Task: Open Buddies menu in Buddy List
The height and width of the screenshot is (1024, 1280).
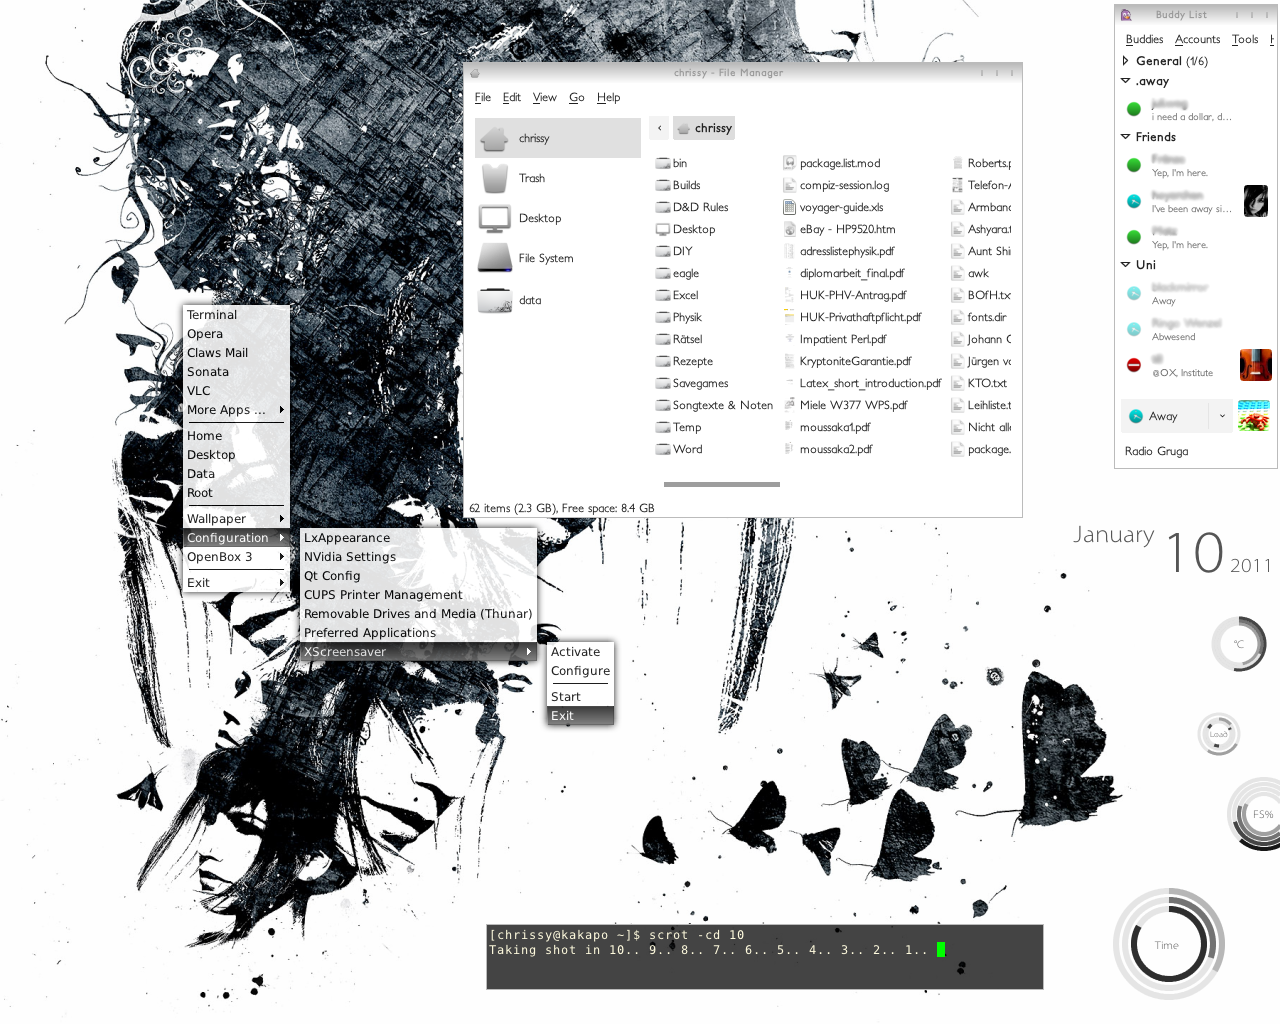Action: point(1144,39)
